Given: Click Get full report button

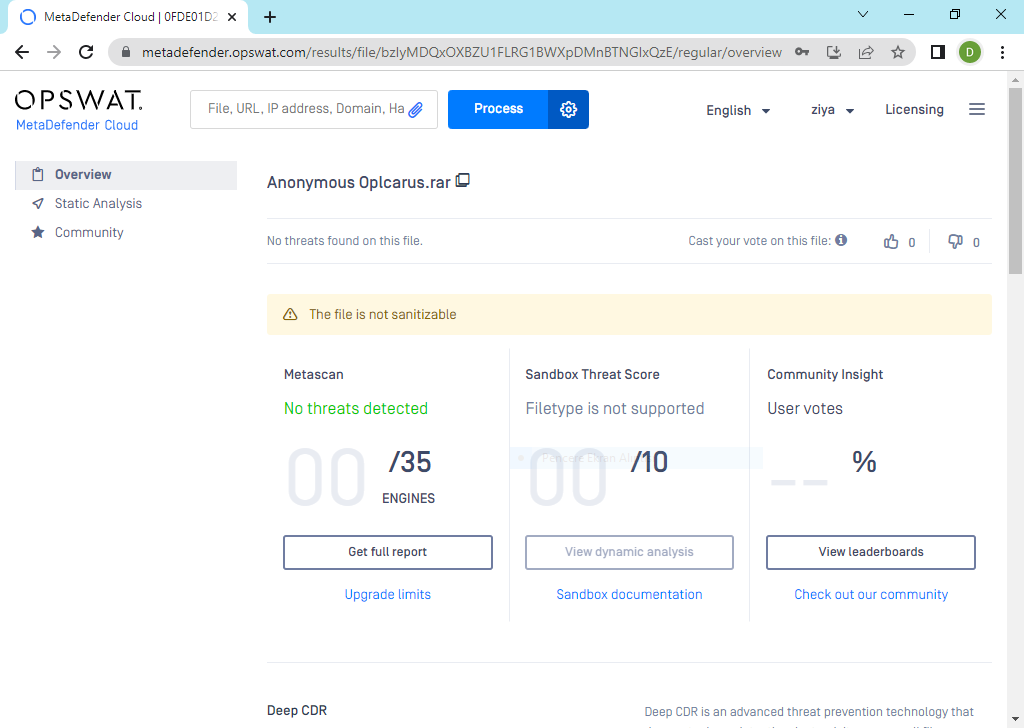Looking at the screenshot, I should pos(388,552).
